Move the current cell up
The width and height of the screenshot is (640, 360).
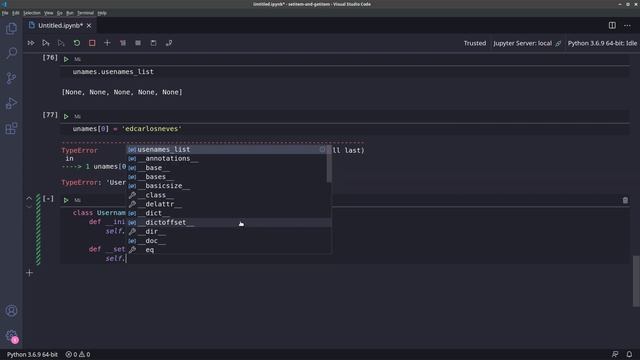[29, 198]
